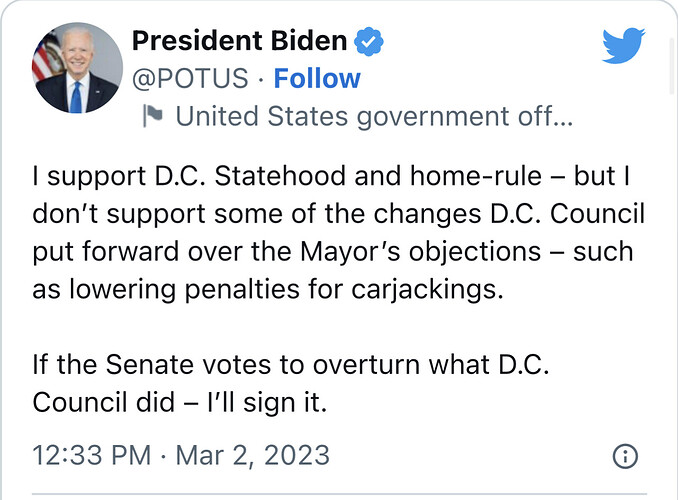Open President Biden's profile picture
This screenshot has width=679, height=500.
pyautogui.click(x=77, y=68)
